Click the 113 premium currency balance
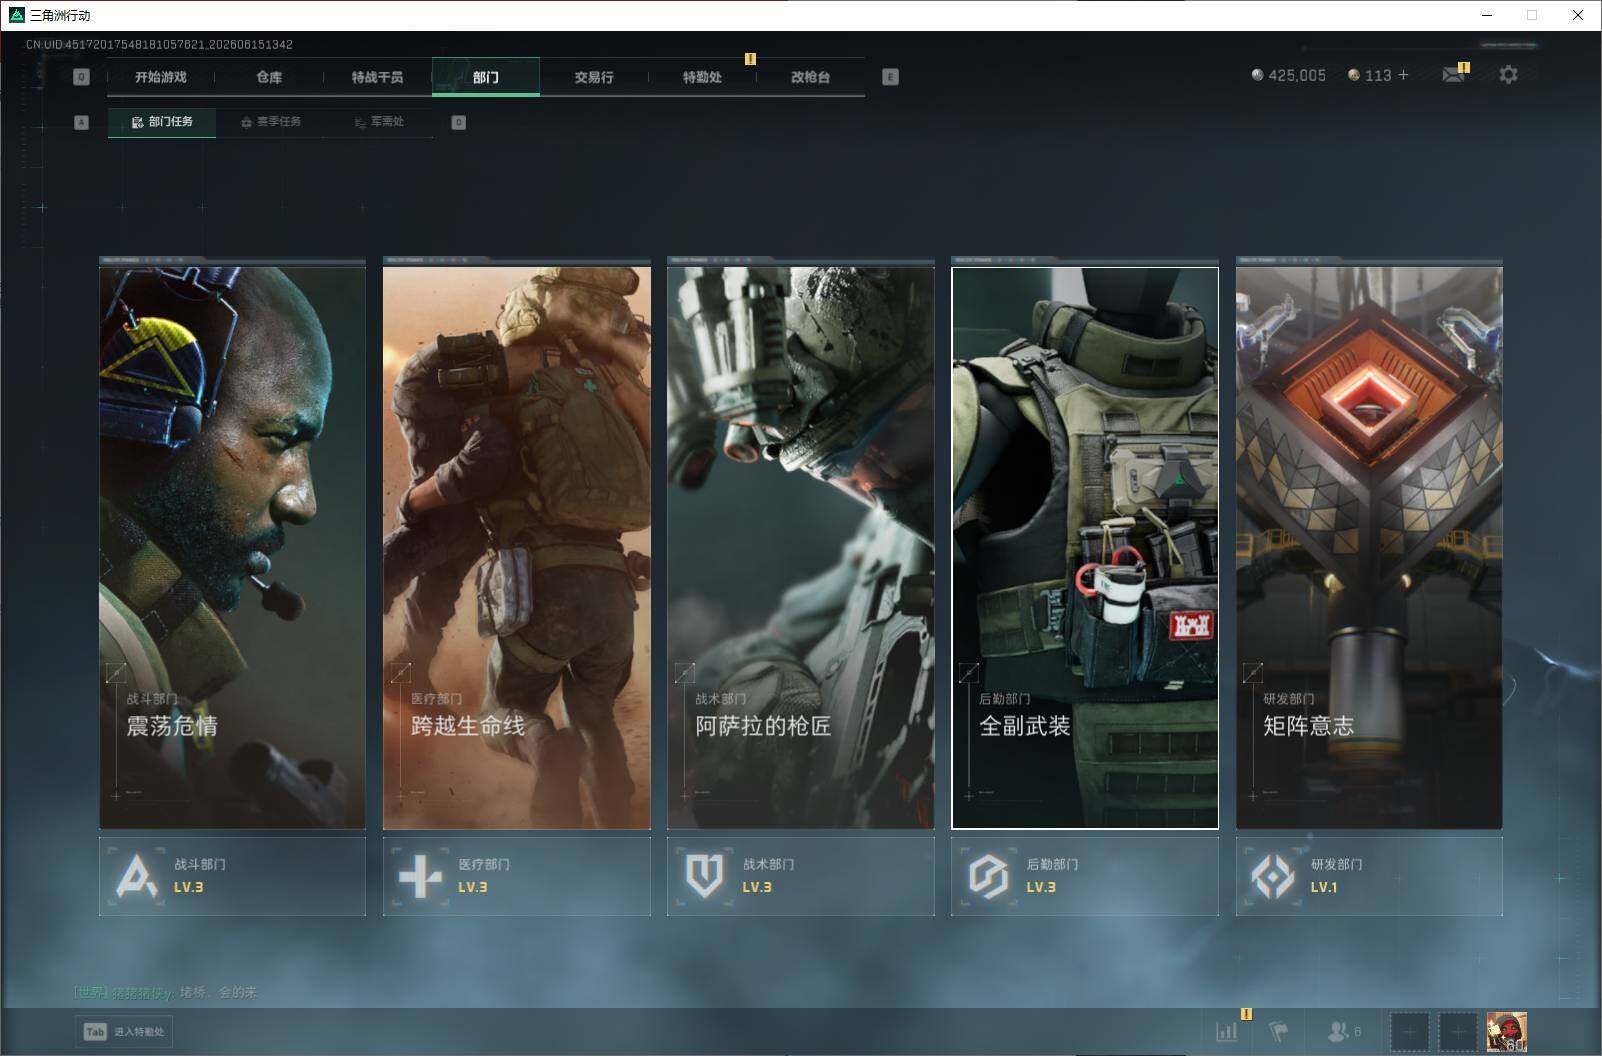This screenshot has width=1602, height=1056. 1378,75
